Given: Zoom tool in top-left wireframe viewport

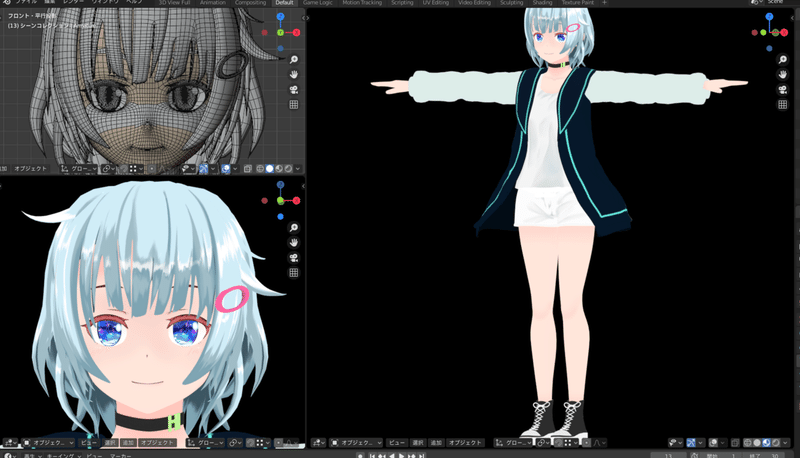Looking at the screenshot, I should 294,60.
